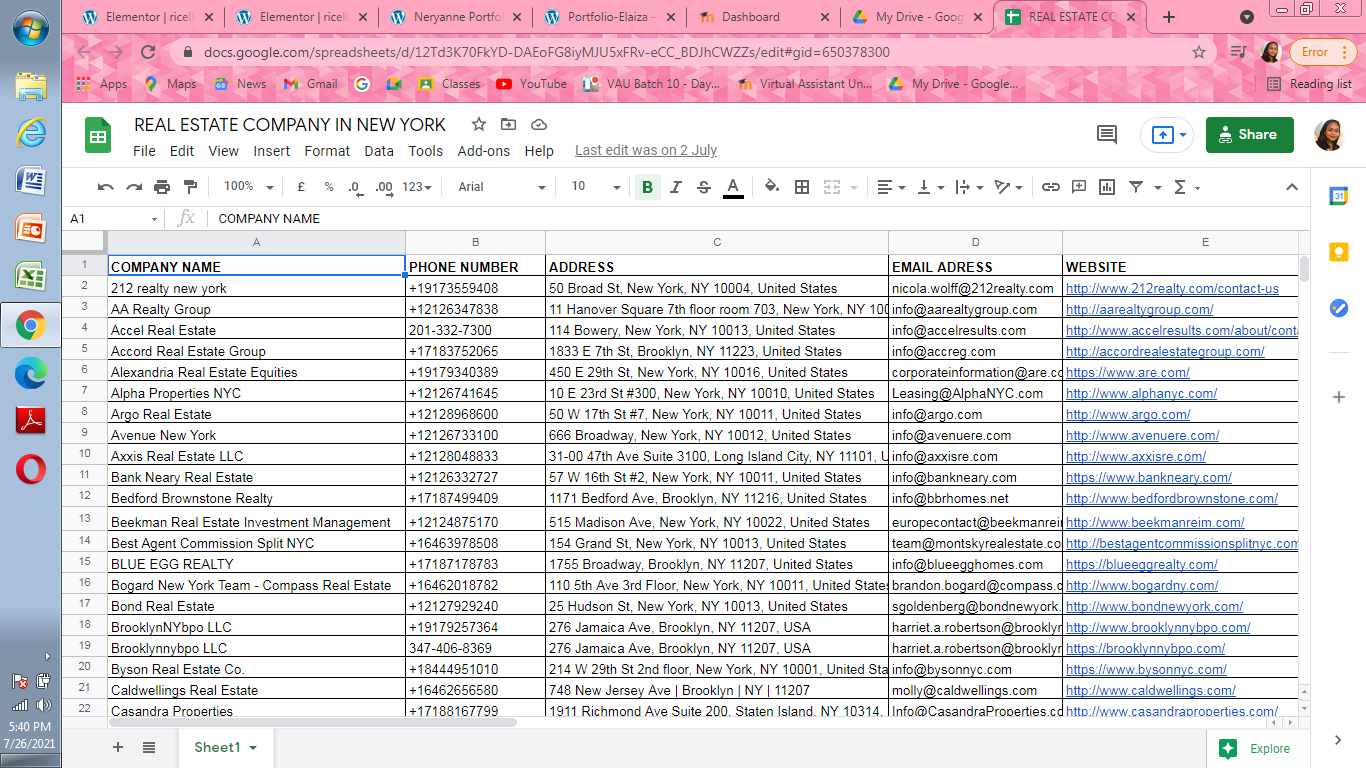Toggle Italic formatting
The height and width of the screenshot is (768, 1366).
click(675, 187)
